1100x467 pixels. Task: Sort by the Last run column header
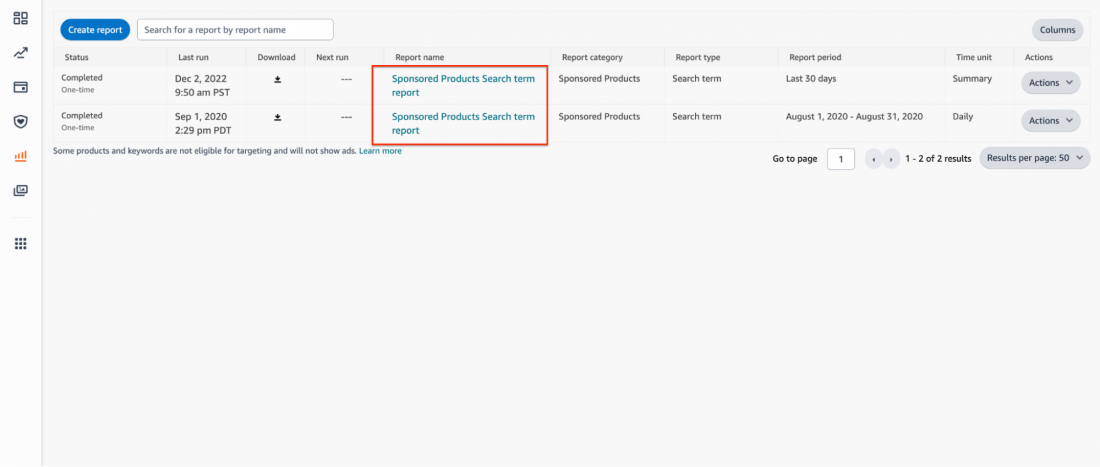(x=194, y=57)
